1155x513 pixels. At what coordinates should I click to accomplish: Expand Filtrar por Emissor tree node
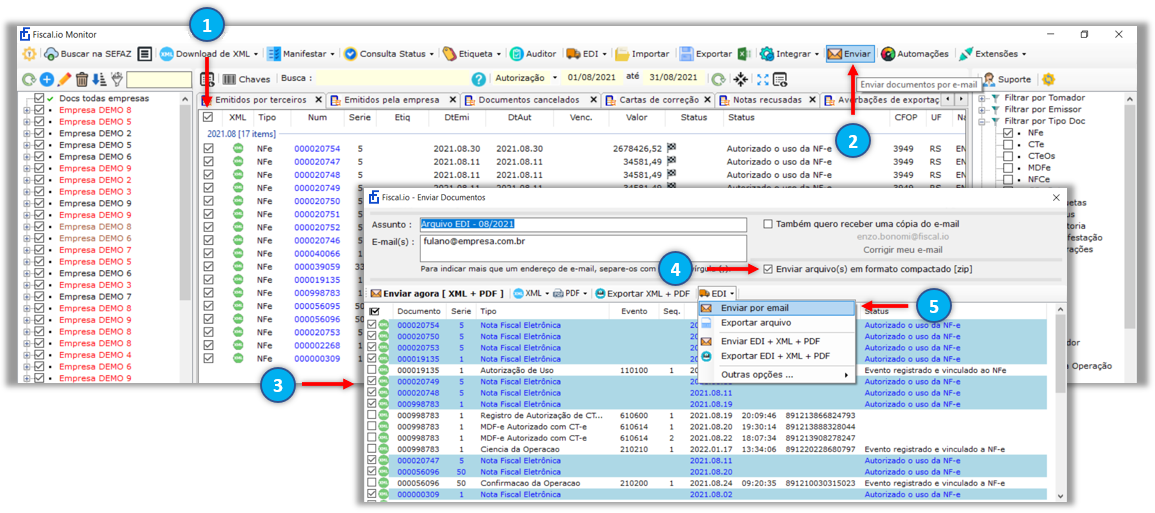982,109
